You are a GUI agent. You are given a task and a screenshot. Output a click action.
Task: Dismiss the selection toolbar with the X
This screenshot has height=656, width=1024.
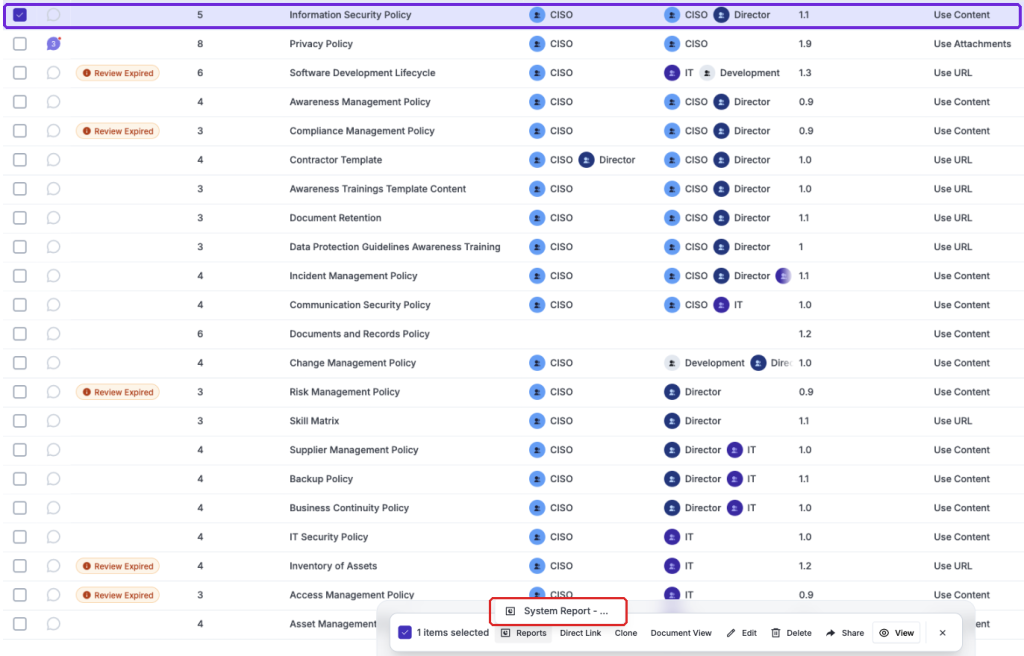(942, 632)
